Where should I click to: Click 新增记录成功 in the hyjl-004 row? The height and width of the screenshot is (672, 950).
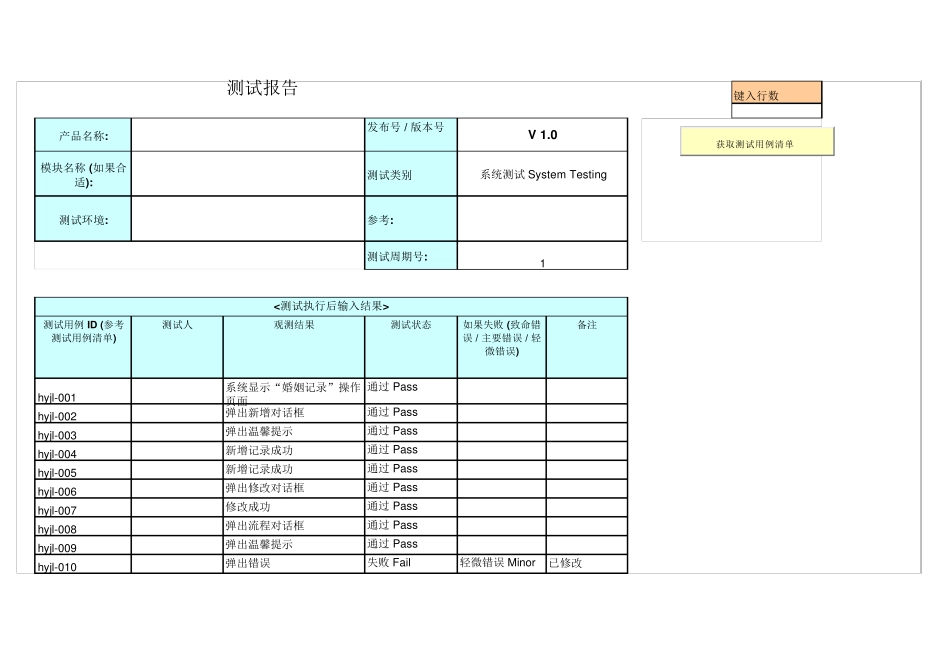click(x=294, y=451)
